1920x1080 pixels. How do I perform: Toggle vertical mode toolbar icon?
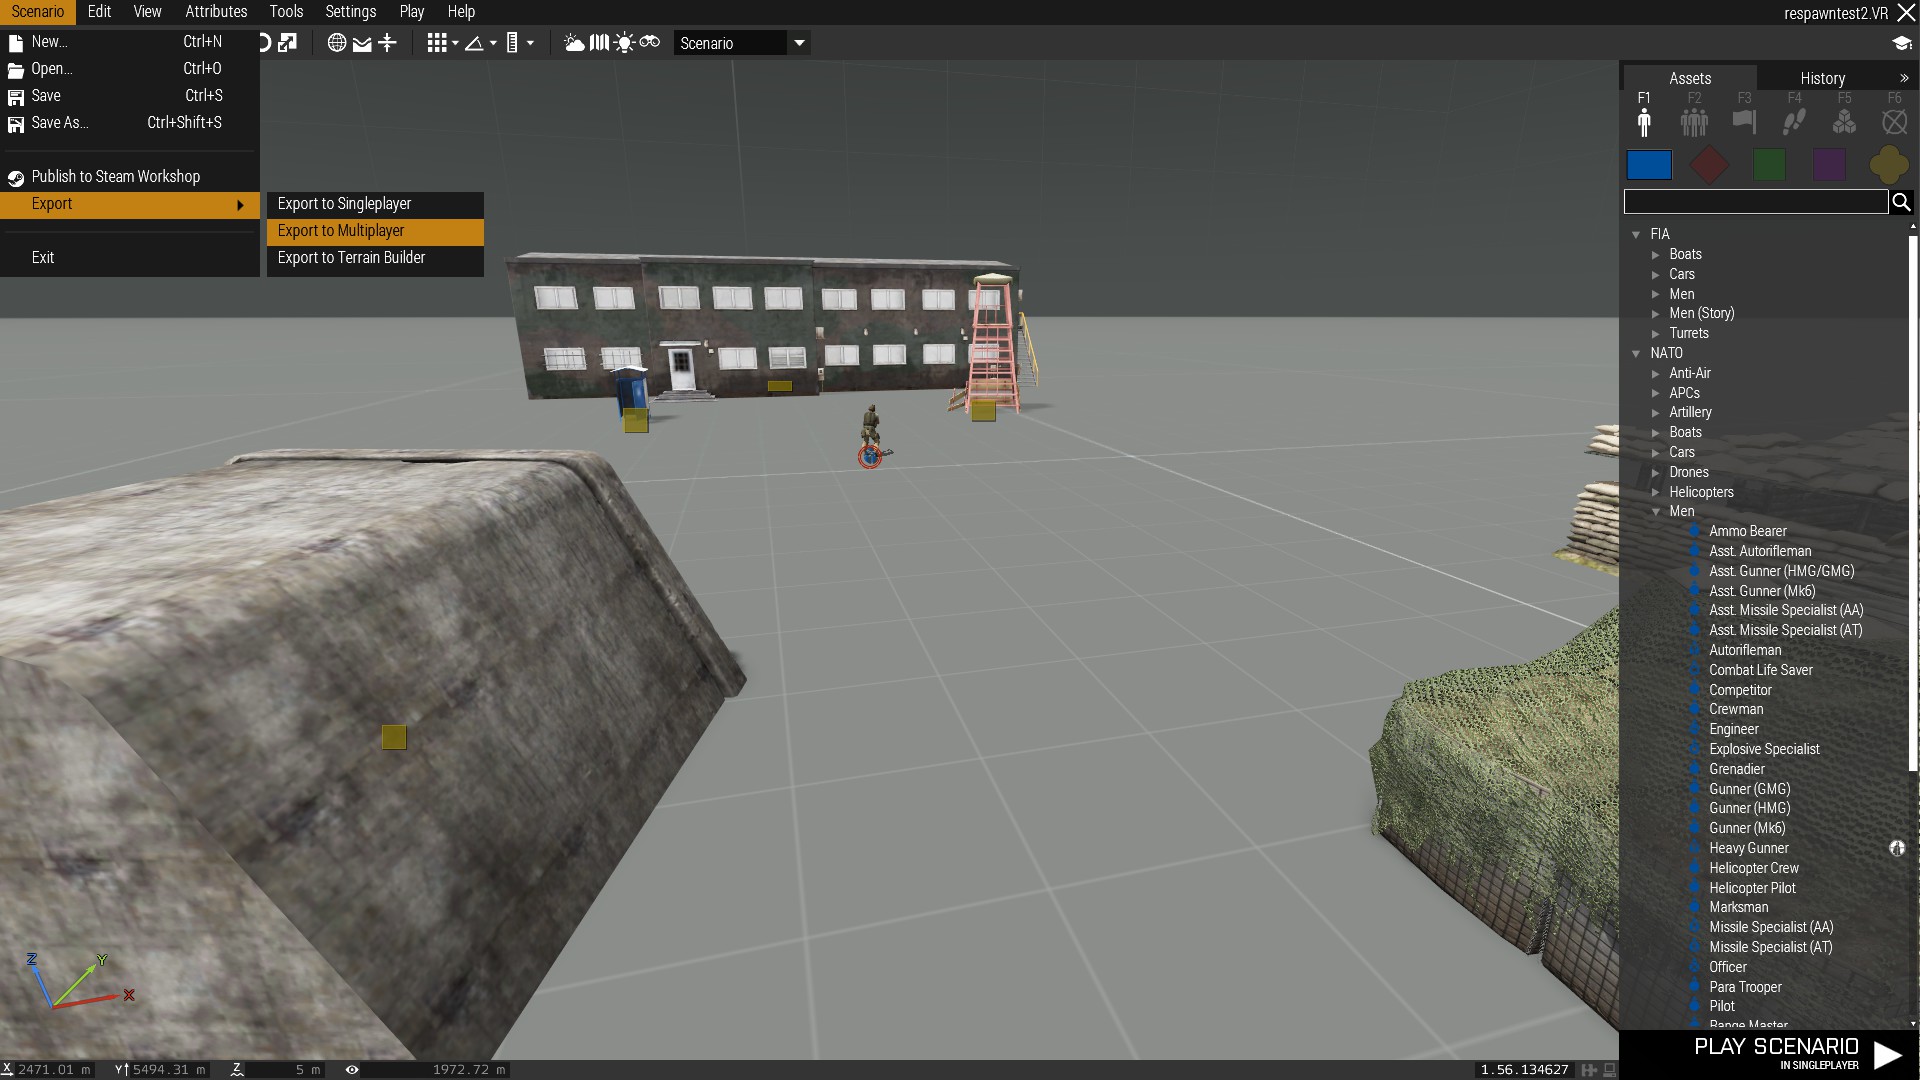coord(387,43)
